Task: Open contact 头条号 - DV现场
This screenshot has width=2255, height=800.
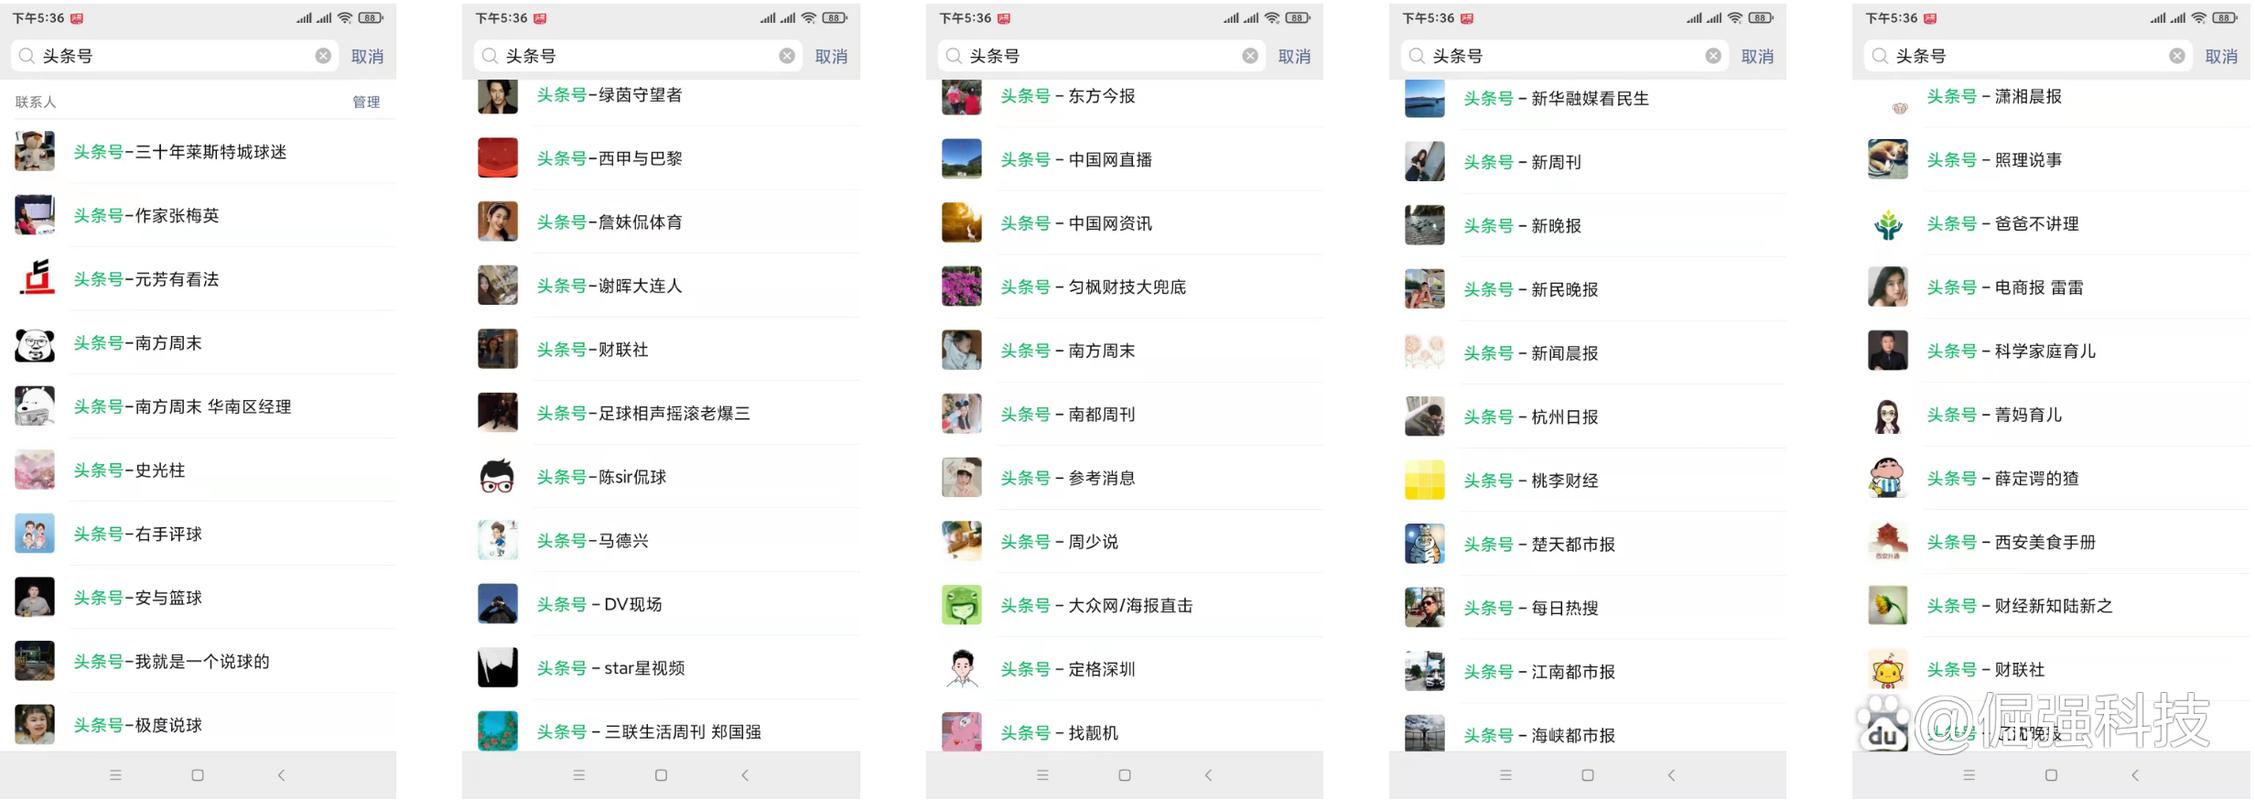Action: coord(661,604)
